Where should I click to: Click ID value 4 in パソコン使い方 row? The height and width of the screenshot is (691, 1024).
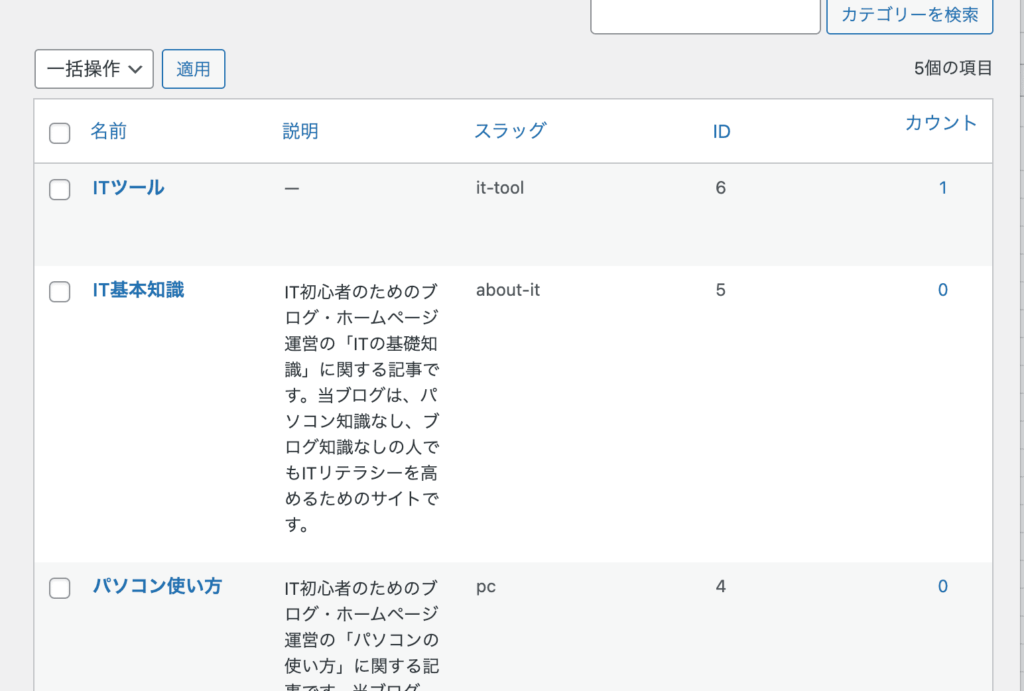click(x=721, y=587)
